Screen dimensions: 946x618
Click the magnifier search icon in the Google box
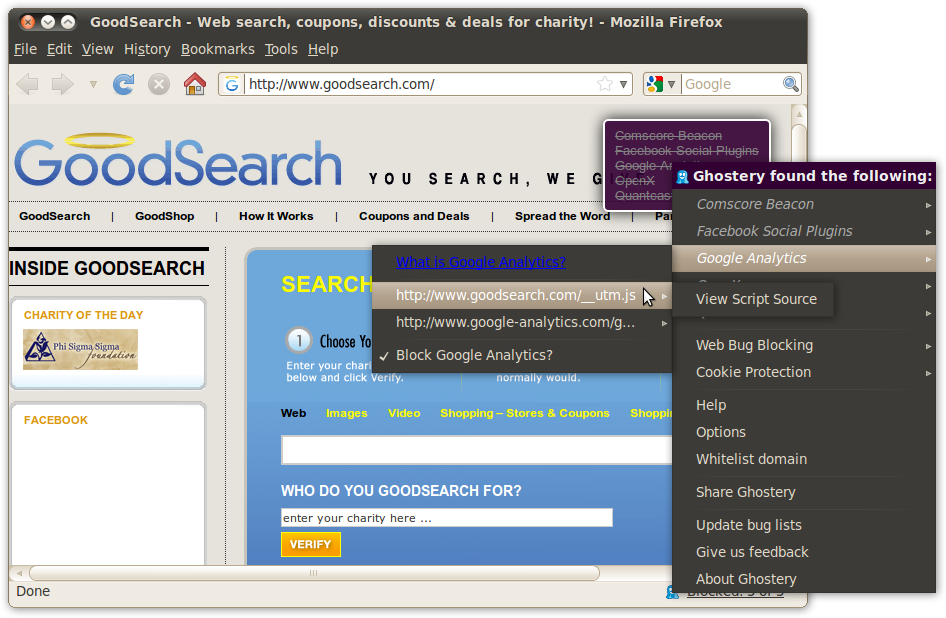point(790,84)
